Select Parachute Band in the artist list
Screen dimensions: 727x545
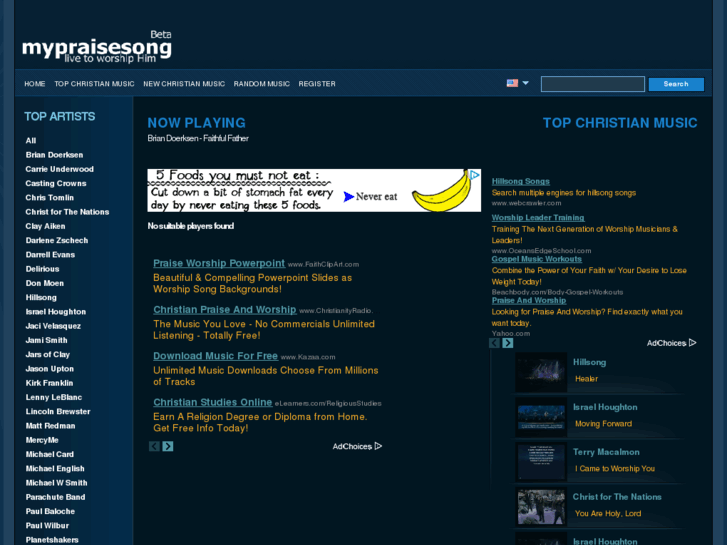56,497
